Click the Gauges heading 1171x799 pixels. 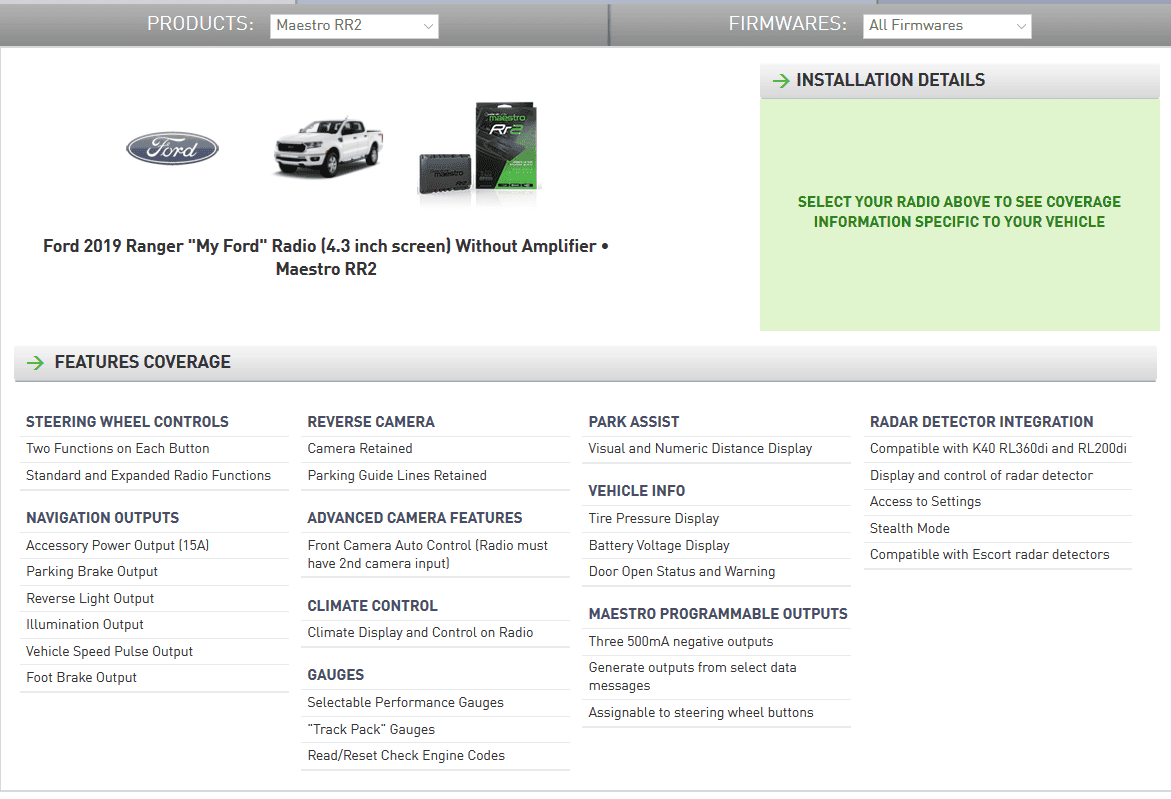click(x=335, y=675)
